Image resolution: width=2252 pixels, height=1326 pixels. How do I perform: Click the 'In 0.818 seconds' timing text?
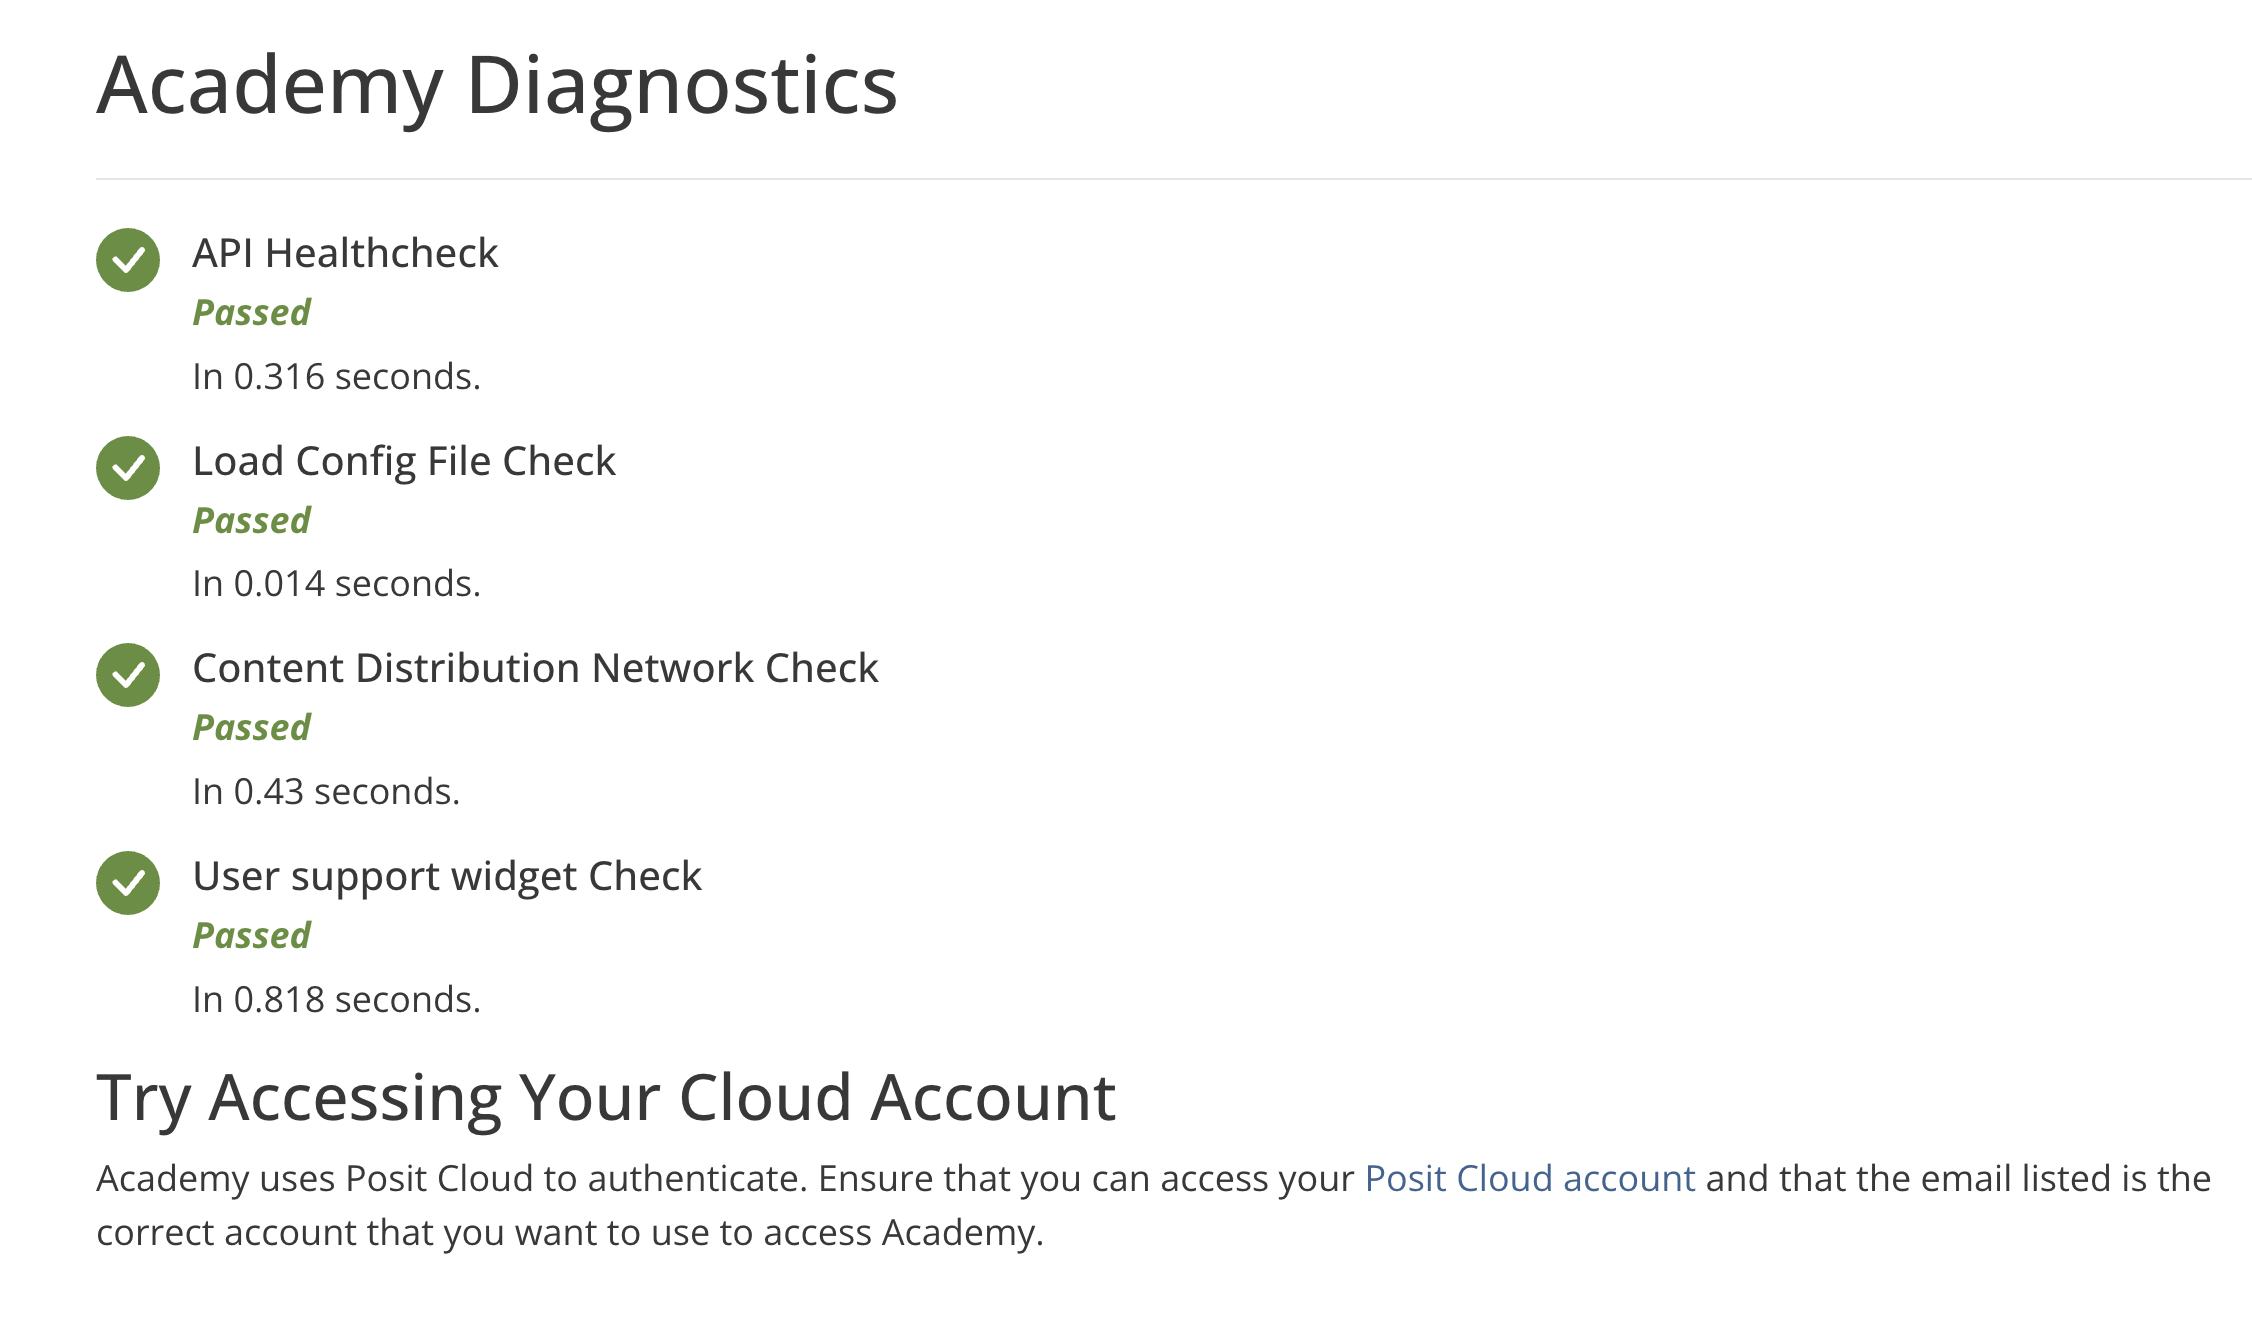point(336,1000)
